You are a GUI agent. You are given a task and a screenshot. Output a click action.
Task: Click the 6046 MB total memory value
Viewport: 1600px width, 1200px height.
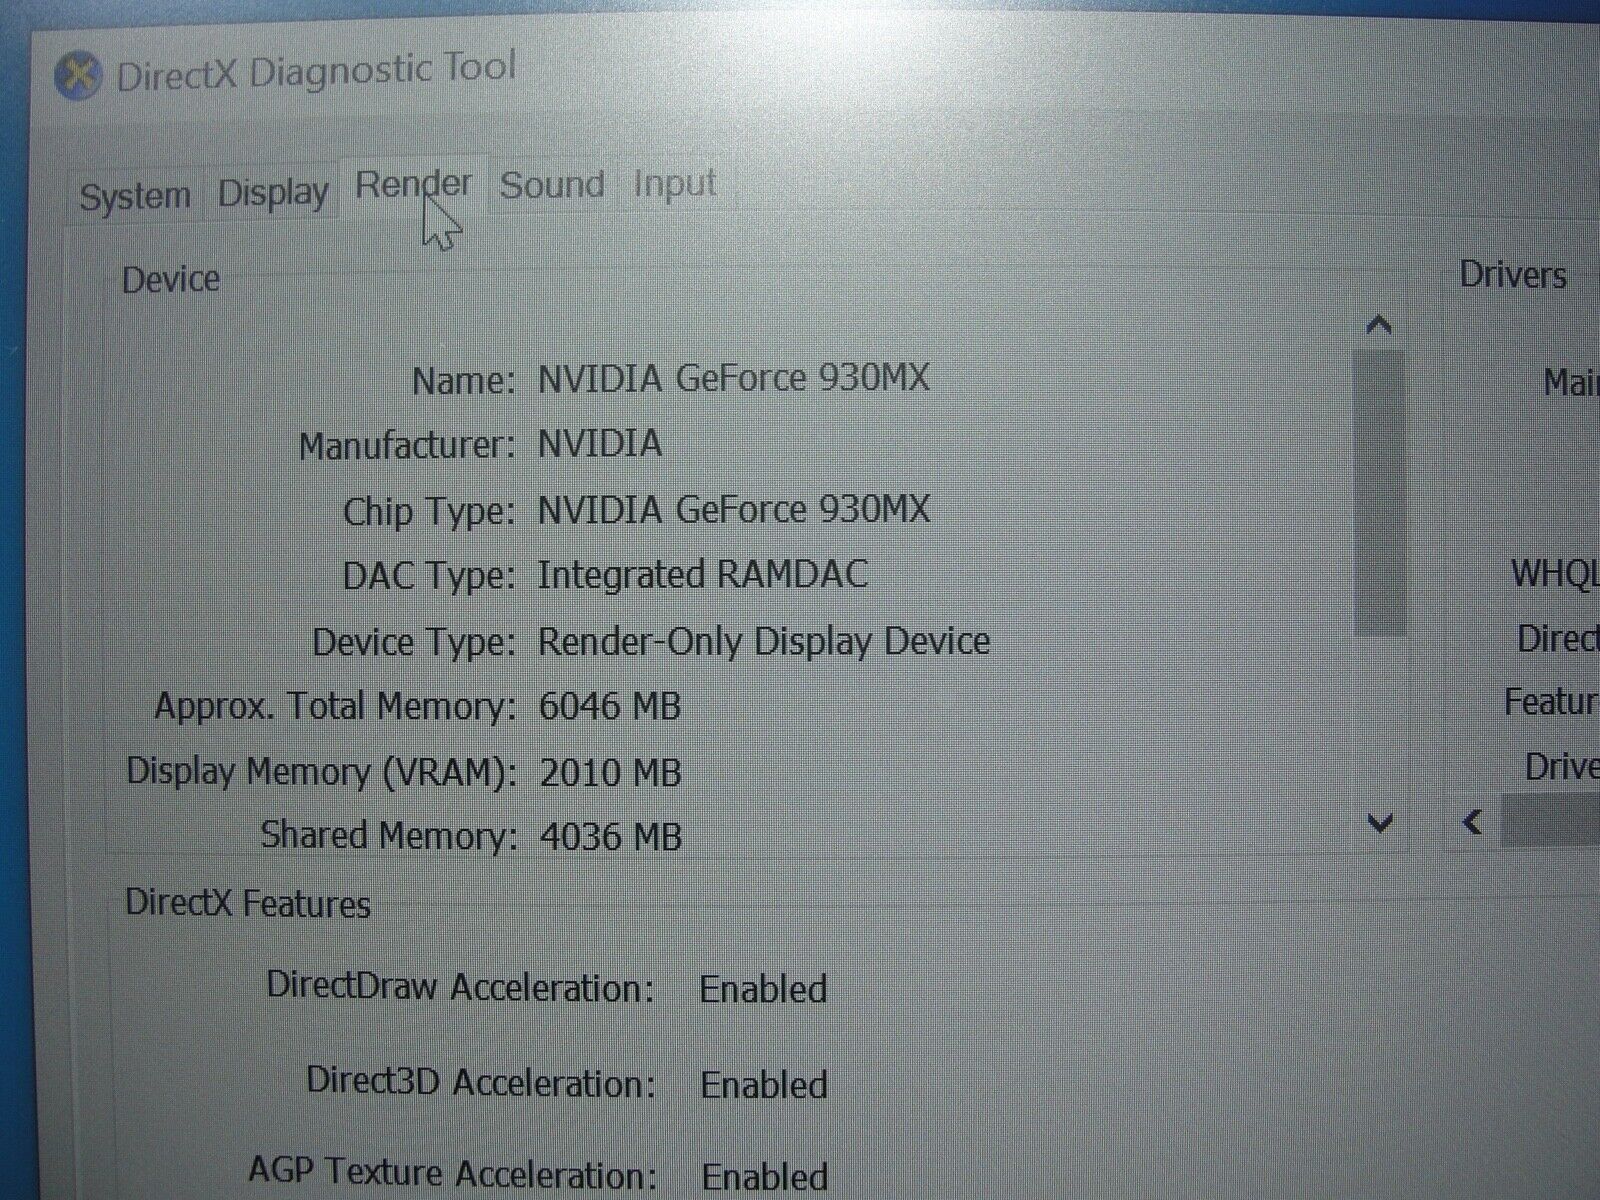tap(610, 706)
